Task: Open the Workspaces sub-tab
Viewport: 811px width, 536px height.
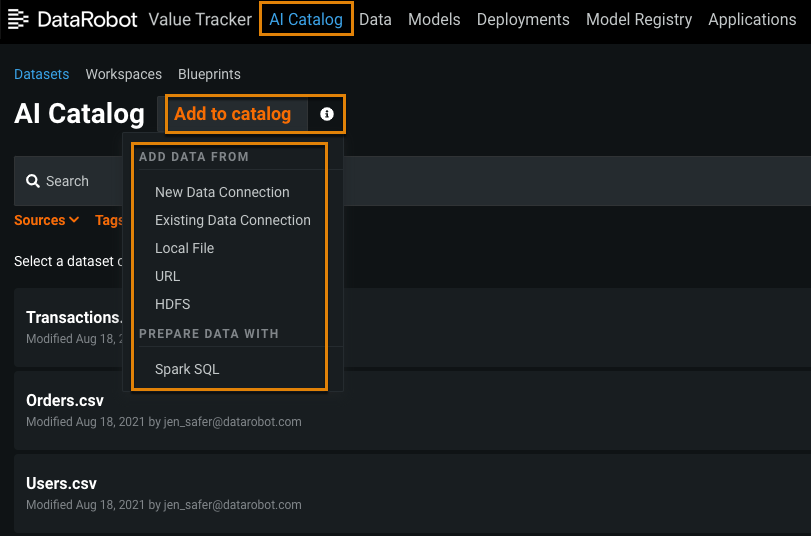Action: pos(123,74)
